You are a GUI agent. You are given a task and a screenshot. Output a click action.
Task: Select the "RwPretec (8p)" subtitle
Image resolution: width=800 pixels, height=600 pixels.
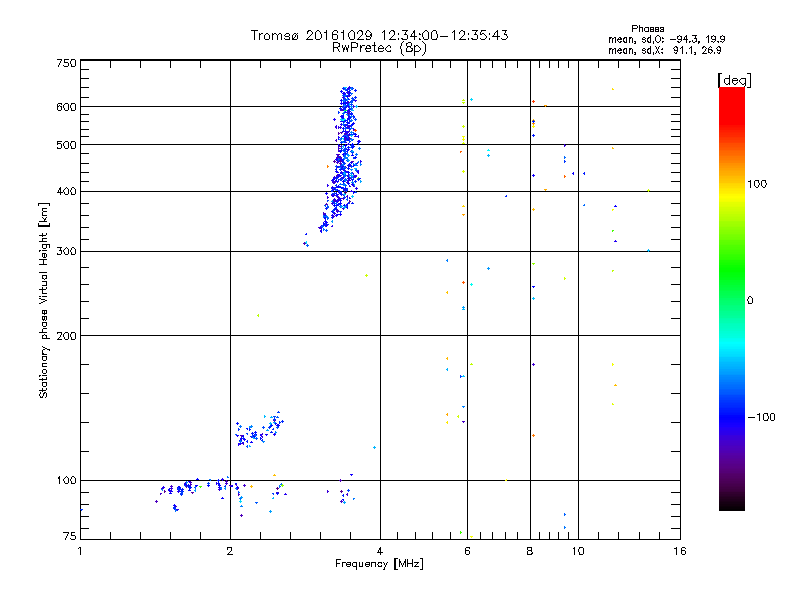tap(379, 48)
